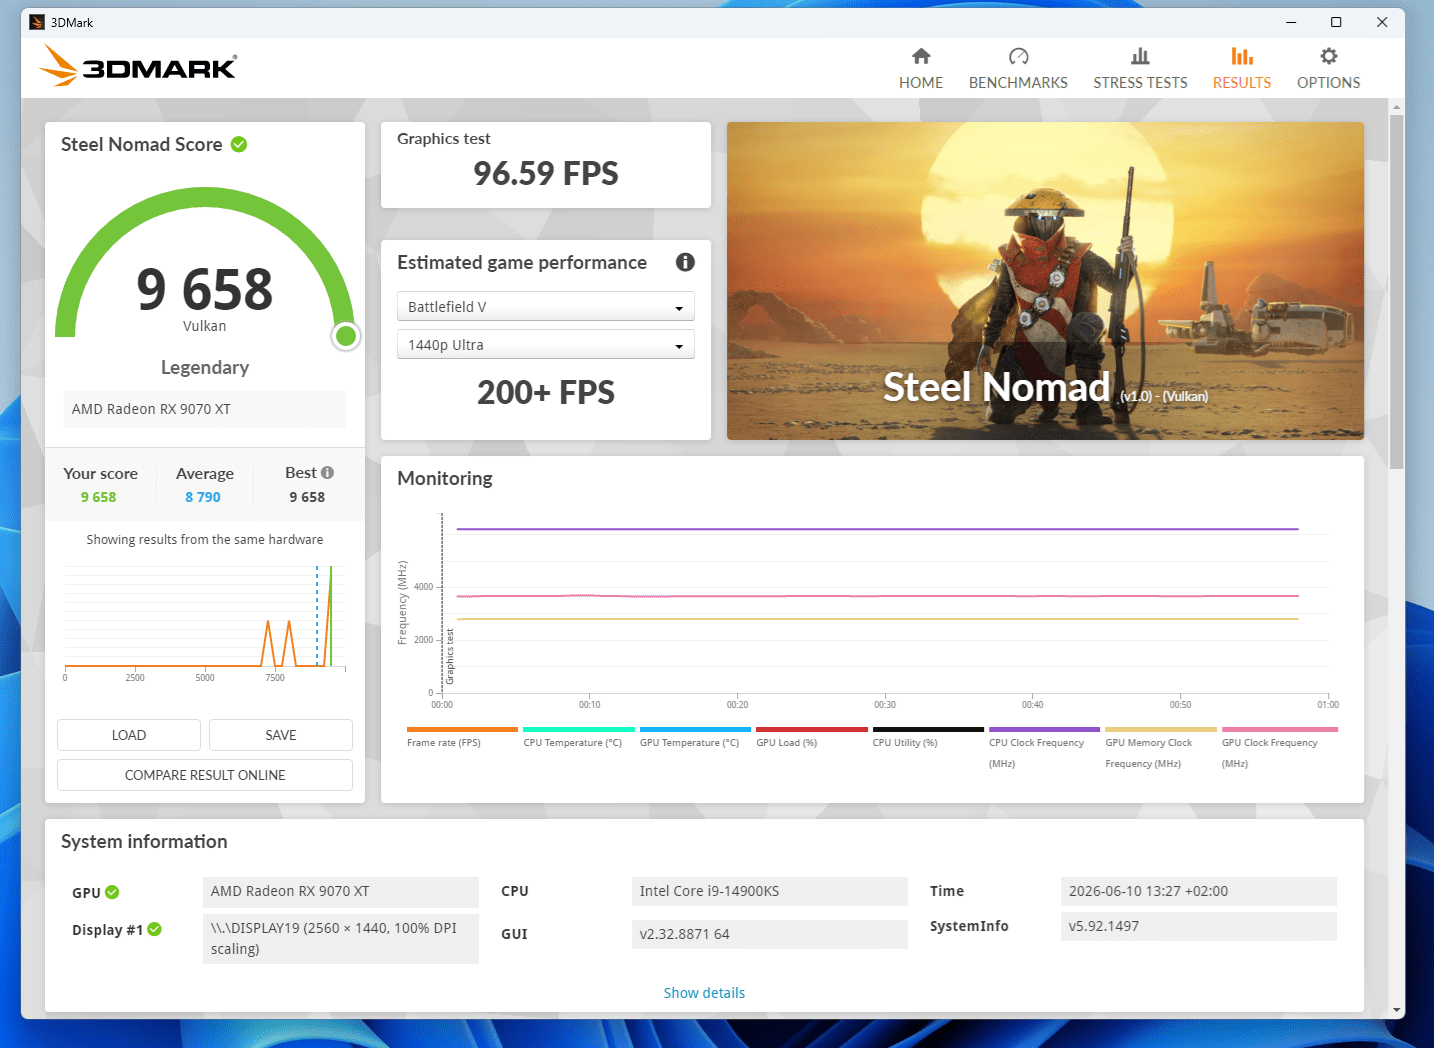Click the Legendary rating label
Image resolution: width=1434 pixels, height=1048 pixels.
click(205, 368)
